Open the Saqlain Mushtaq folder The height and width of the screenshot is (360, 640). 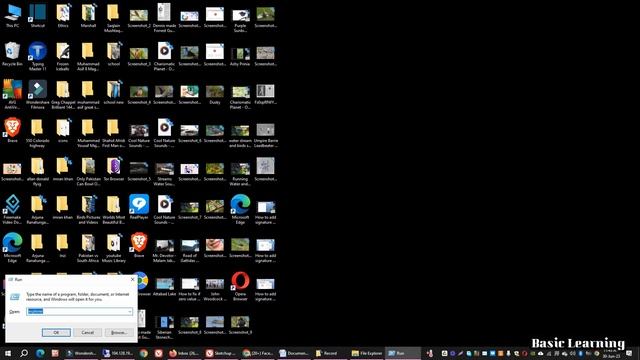point(113,18)
